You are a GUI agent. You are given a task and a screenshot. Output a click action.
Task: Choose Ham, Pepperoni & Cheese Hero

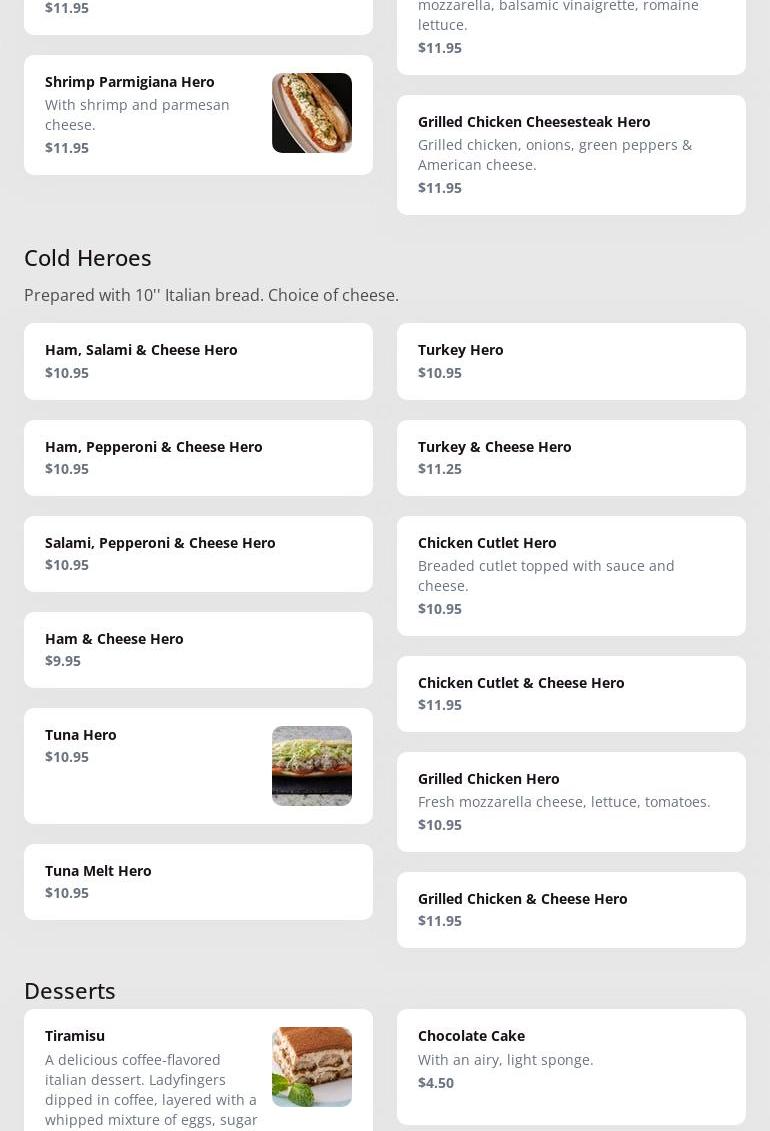[198, 458]
